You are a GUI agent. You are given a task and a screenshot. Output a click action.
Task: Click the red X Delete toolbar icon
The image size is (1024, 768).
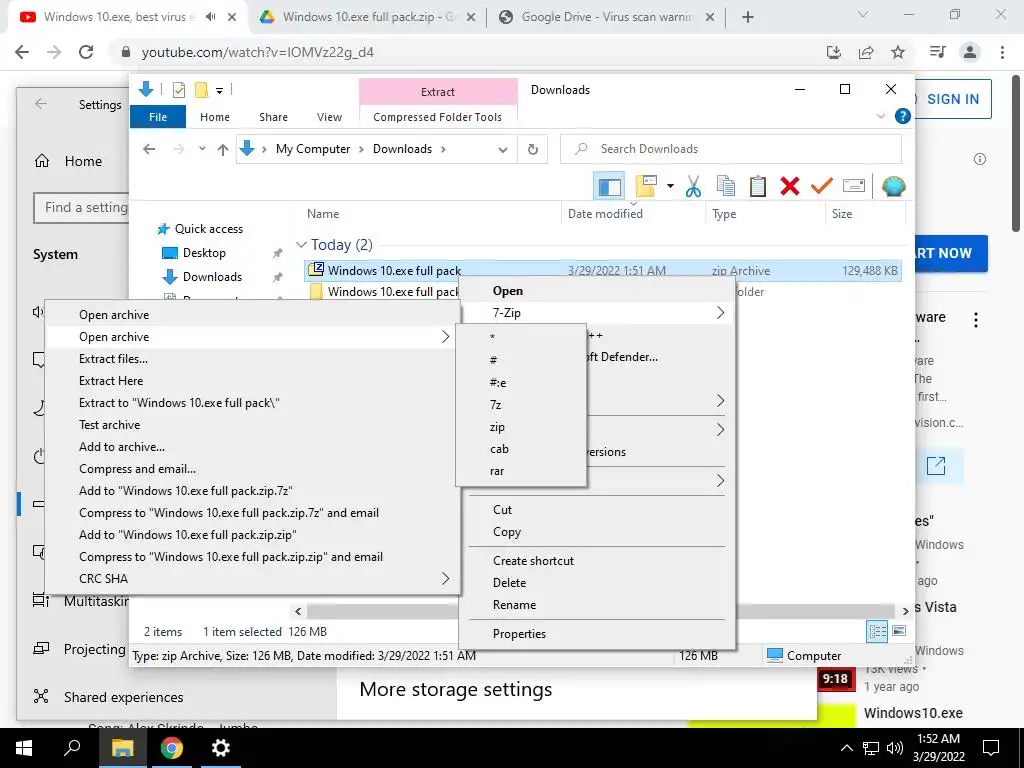(790, 186)
